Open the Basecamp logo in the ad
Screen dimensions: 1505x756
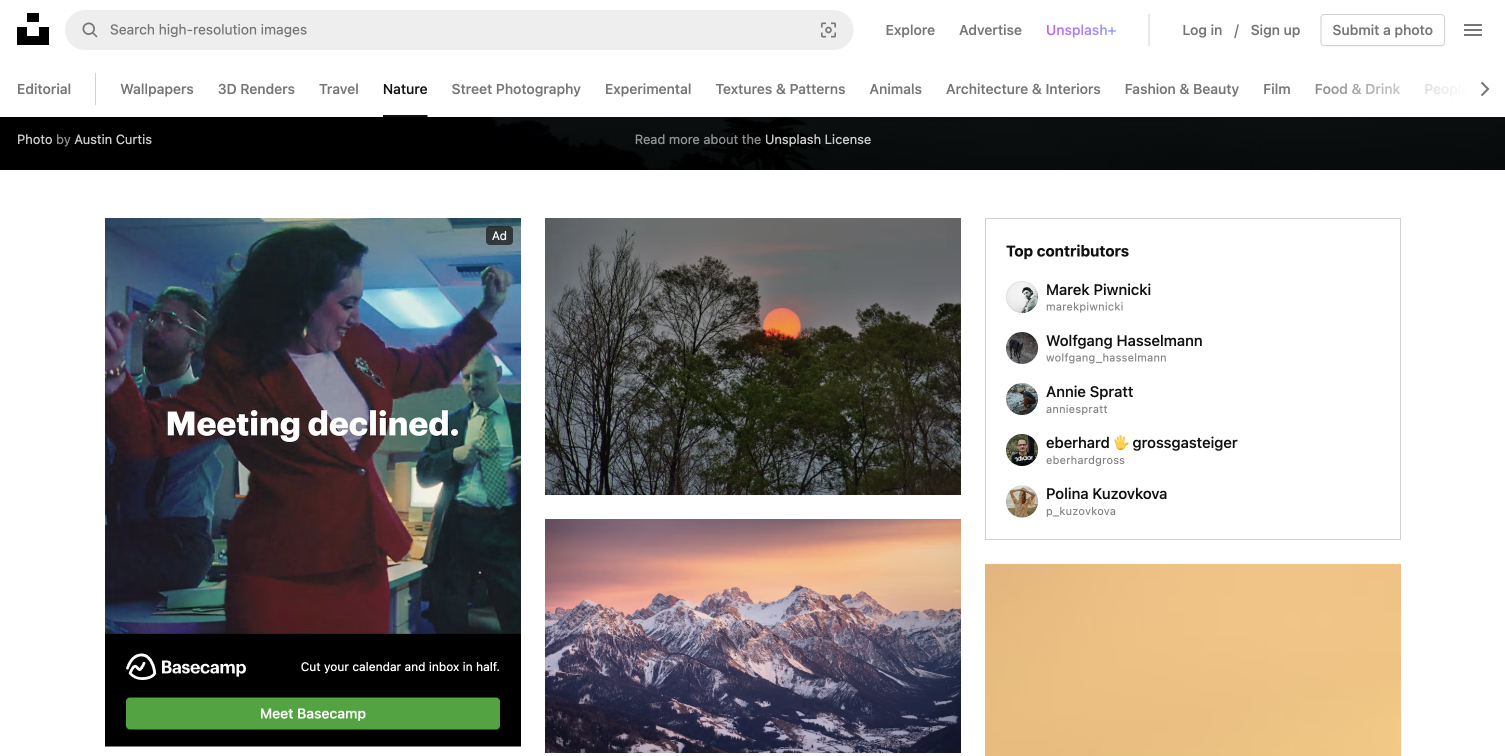point(186,666)
